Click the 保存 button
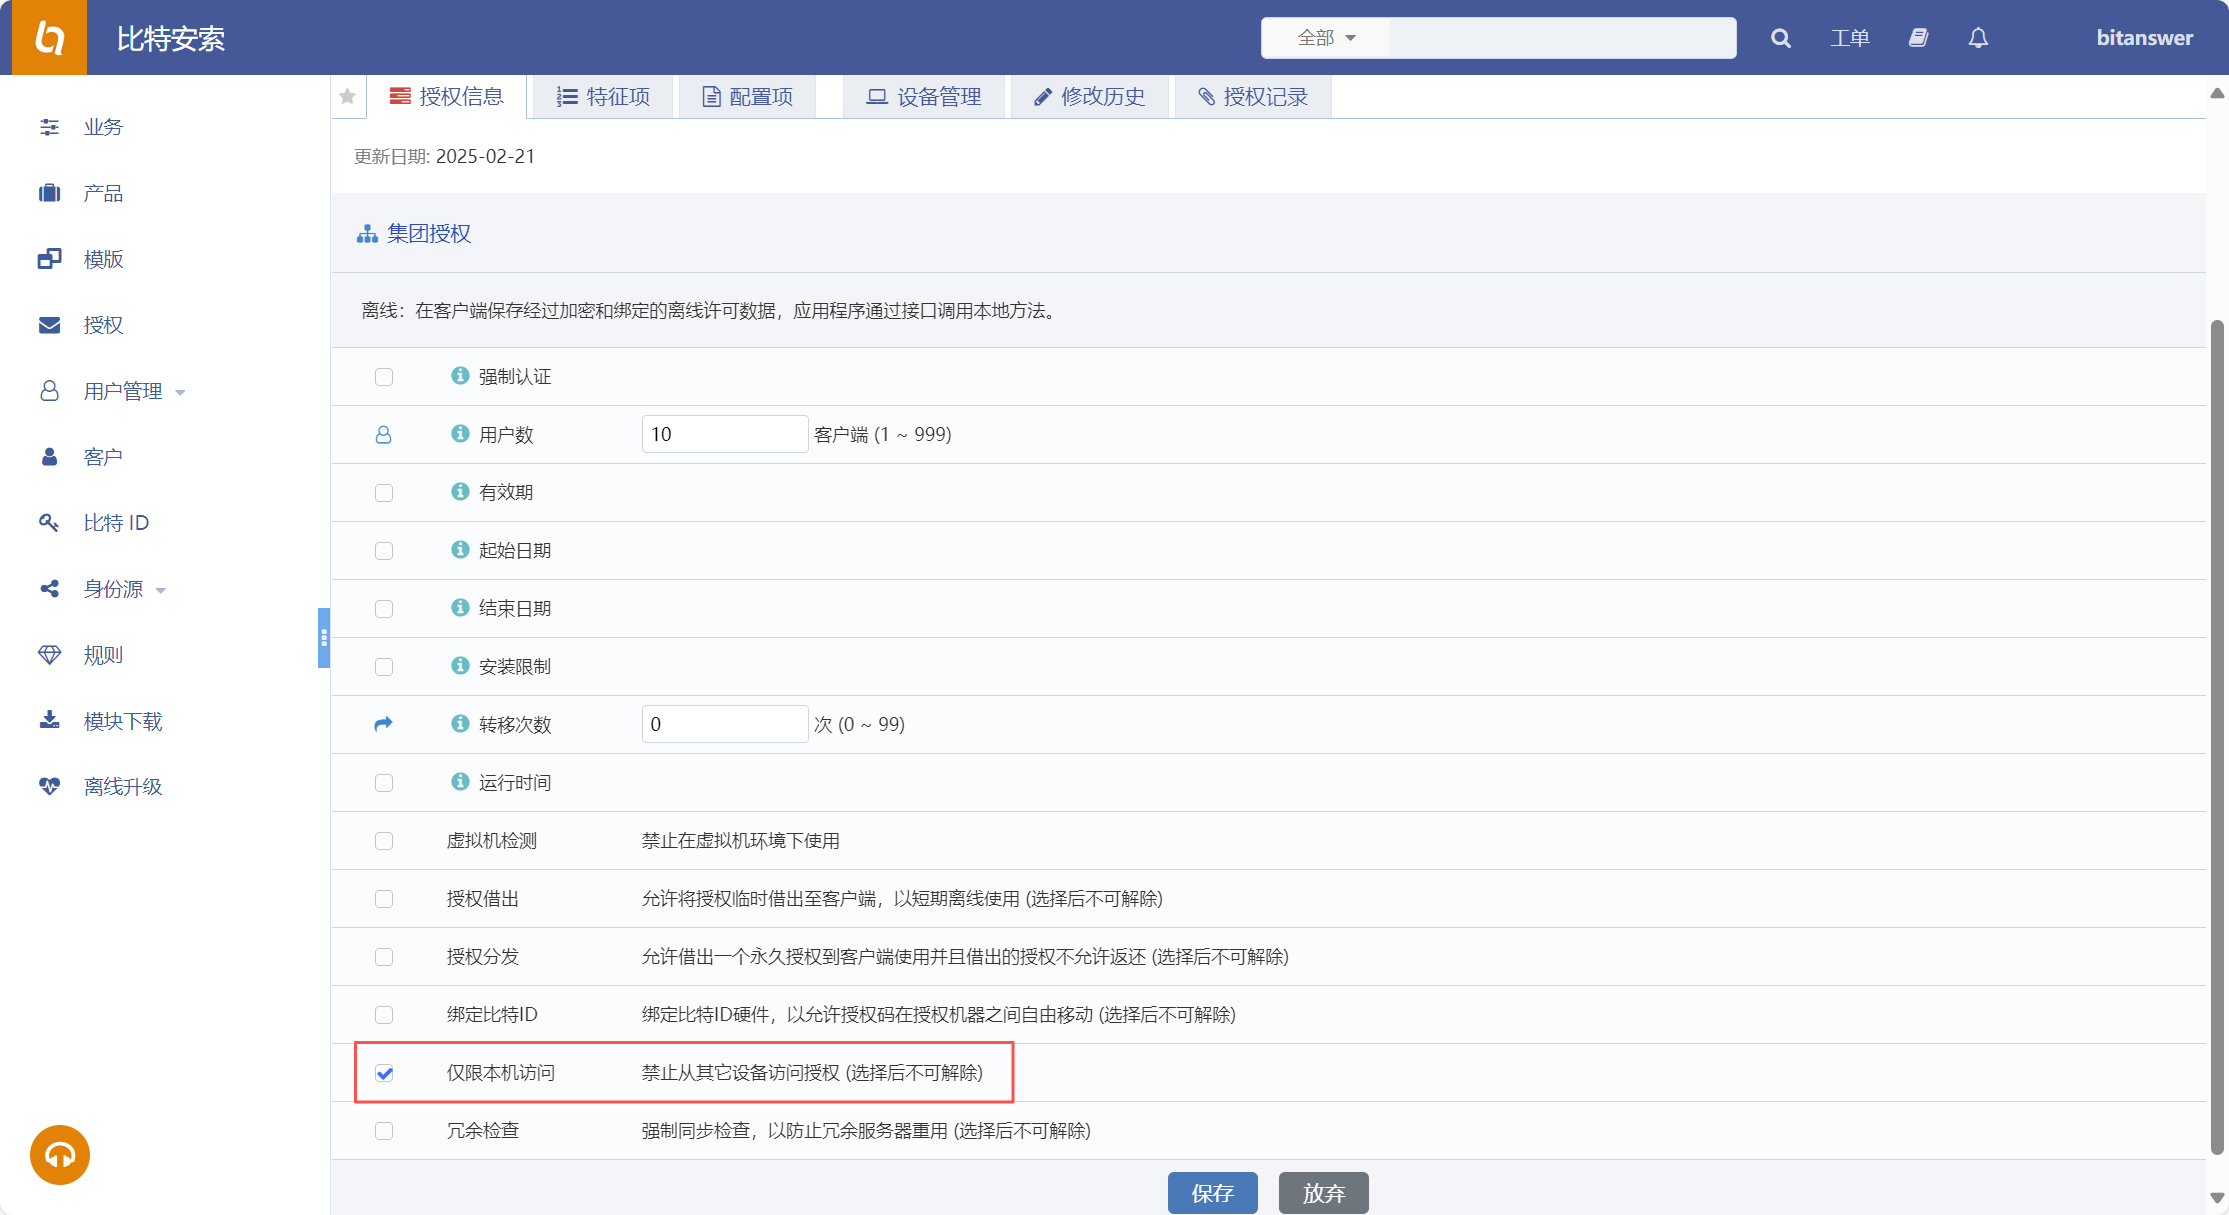Image resolution: width=2229 pixels, height=1215 pixels. (x=1212, y=1192)
